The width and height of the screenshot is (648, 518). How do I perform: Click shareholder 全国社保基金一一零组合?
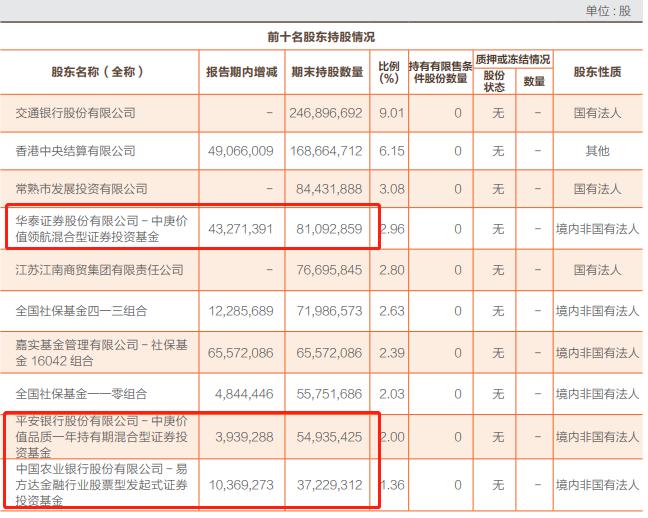point(81,394)
